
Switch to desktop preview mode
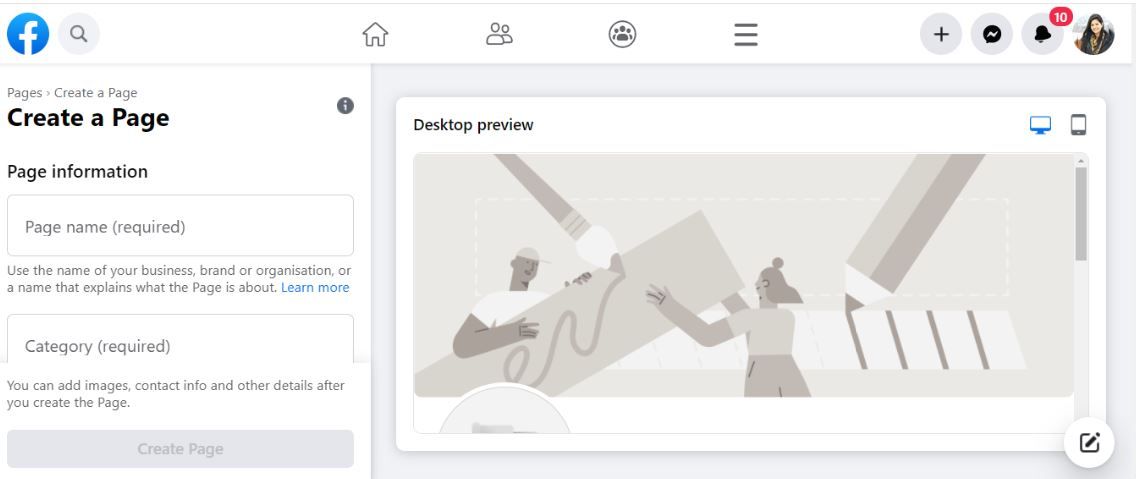(1041, 125)
